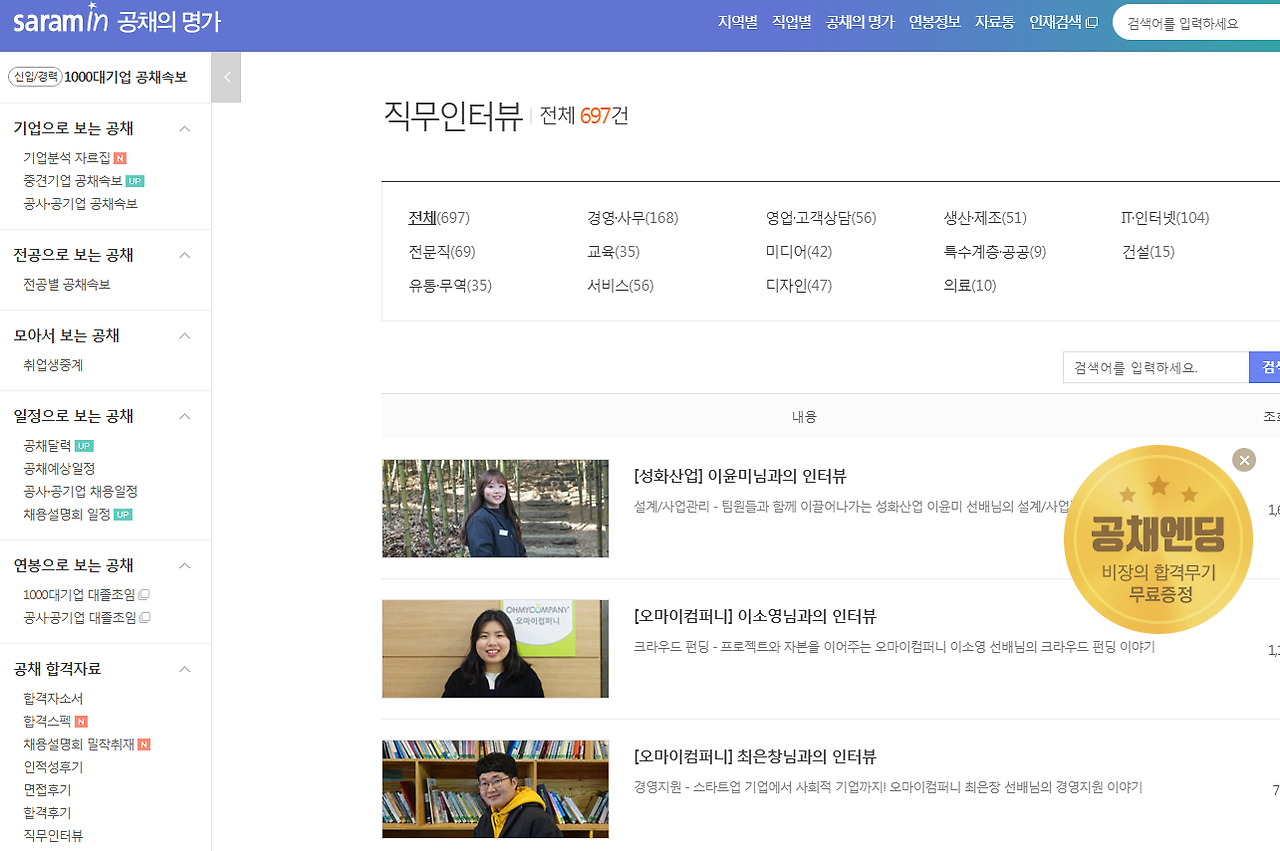Collapse the 기업으로 보는 공채 section
This screenshot has width=1280, height=851.
click(x=184, y=128)
